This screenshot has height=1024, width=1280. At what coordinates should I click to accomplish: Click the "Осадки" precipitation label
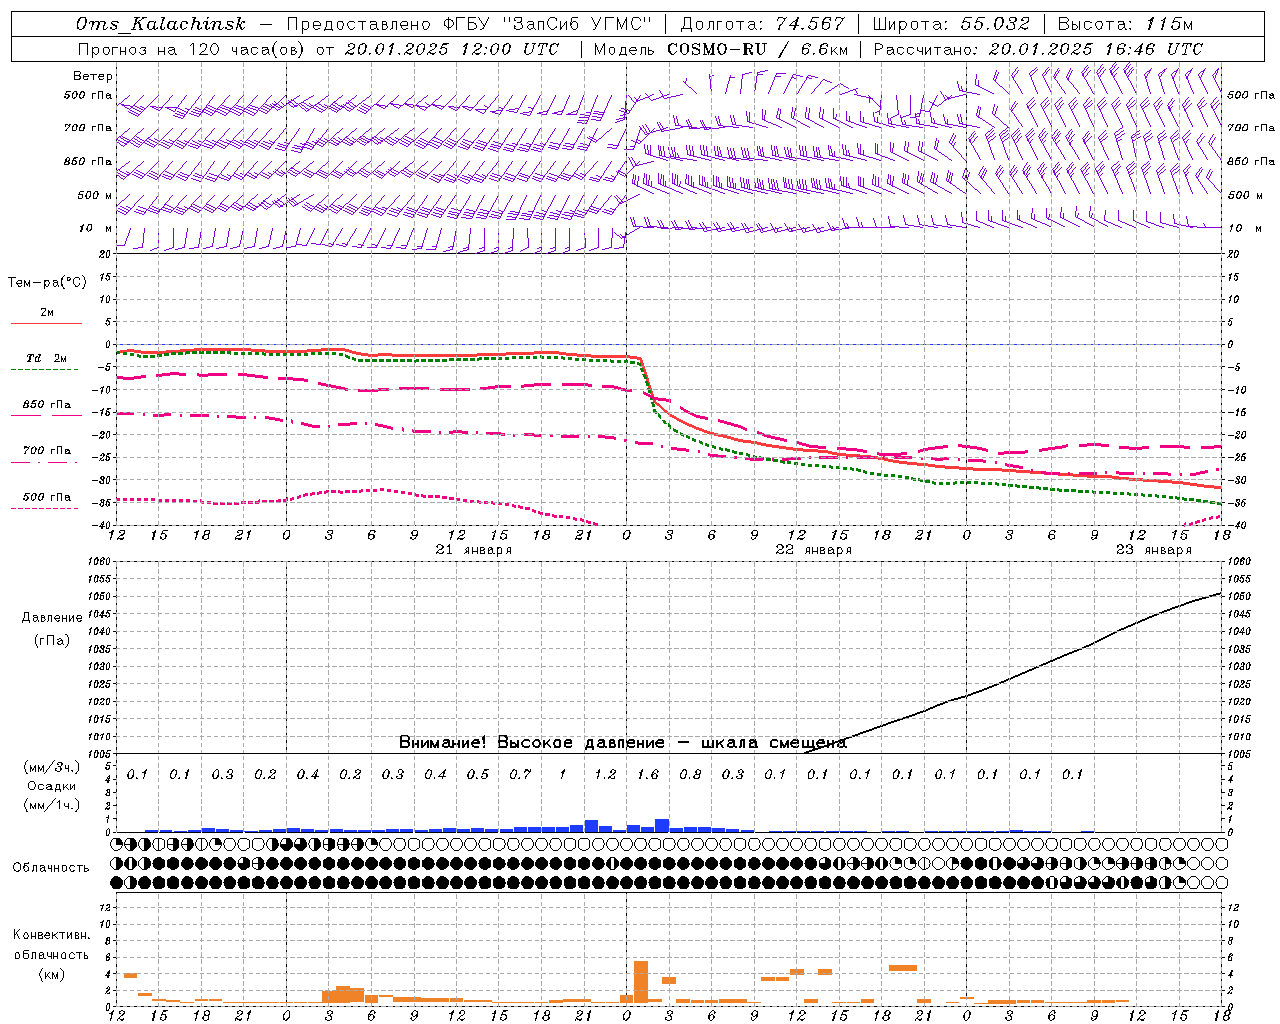point(52,786)
